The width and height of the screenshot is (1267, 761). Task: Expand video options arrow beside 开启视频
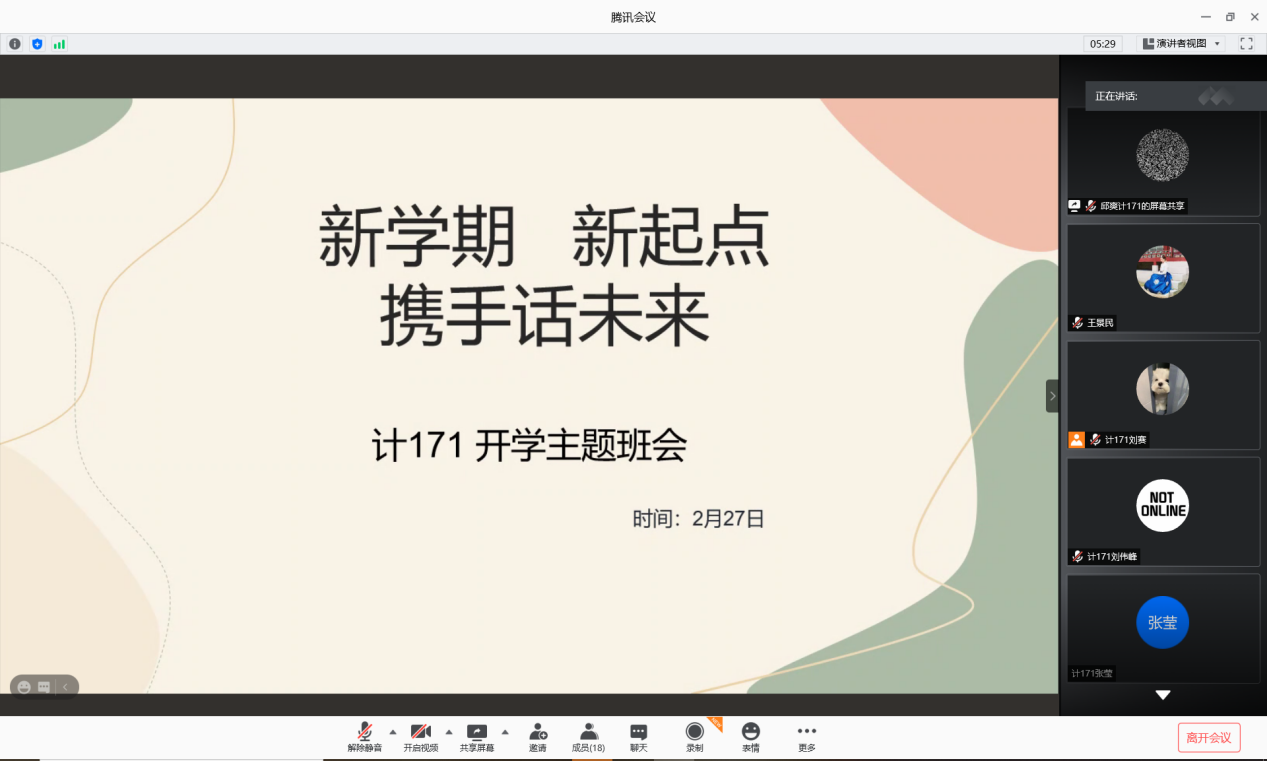tap(448, 731)
